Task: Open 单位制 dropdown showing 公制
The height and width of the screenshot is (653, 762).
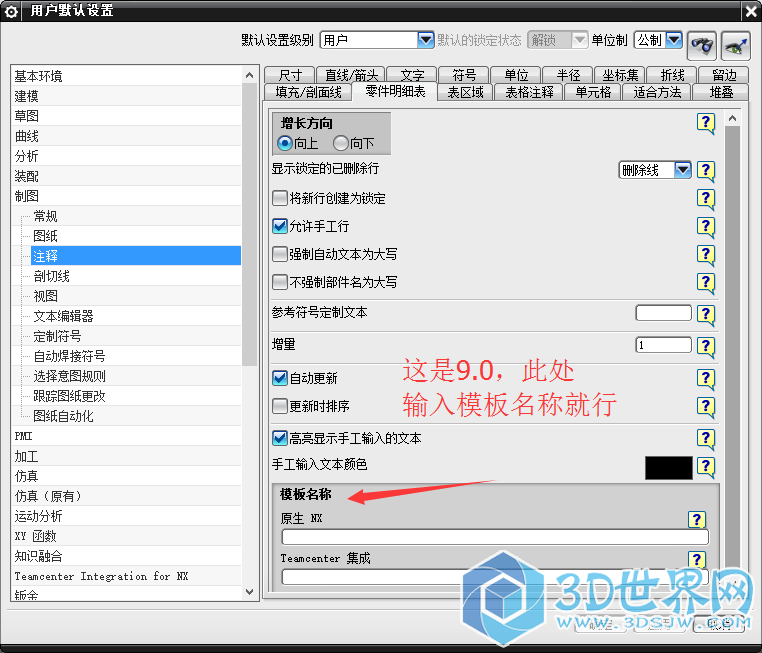Action: point(658,40)
